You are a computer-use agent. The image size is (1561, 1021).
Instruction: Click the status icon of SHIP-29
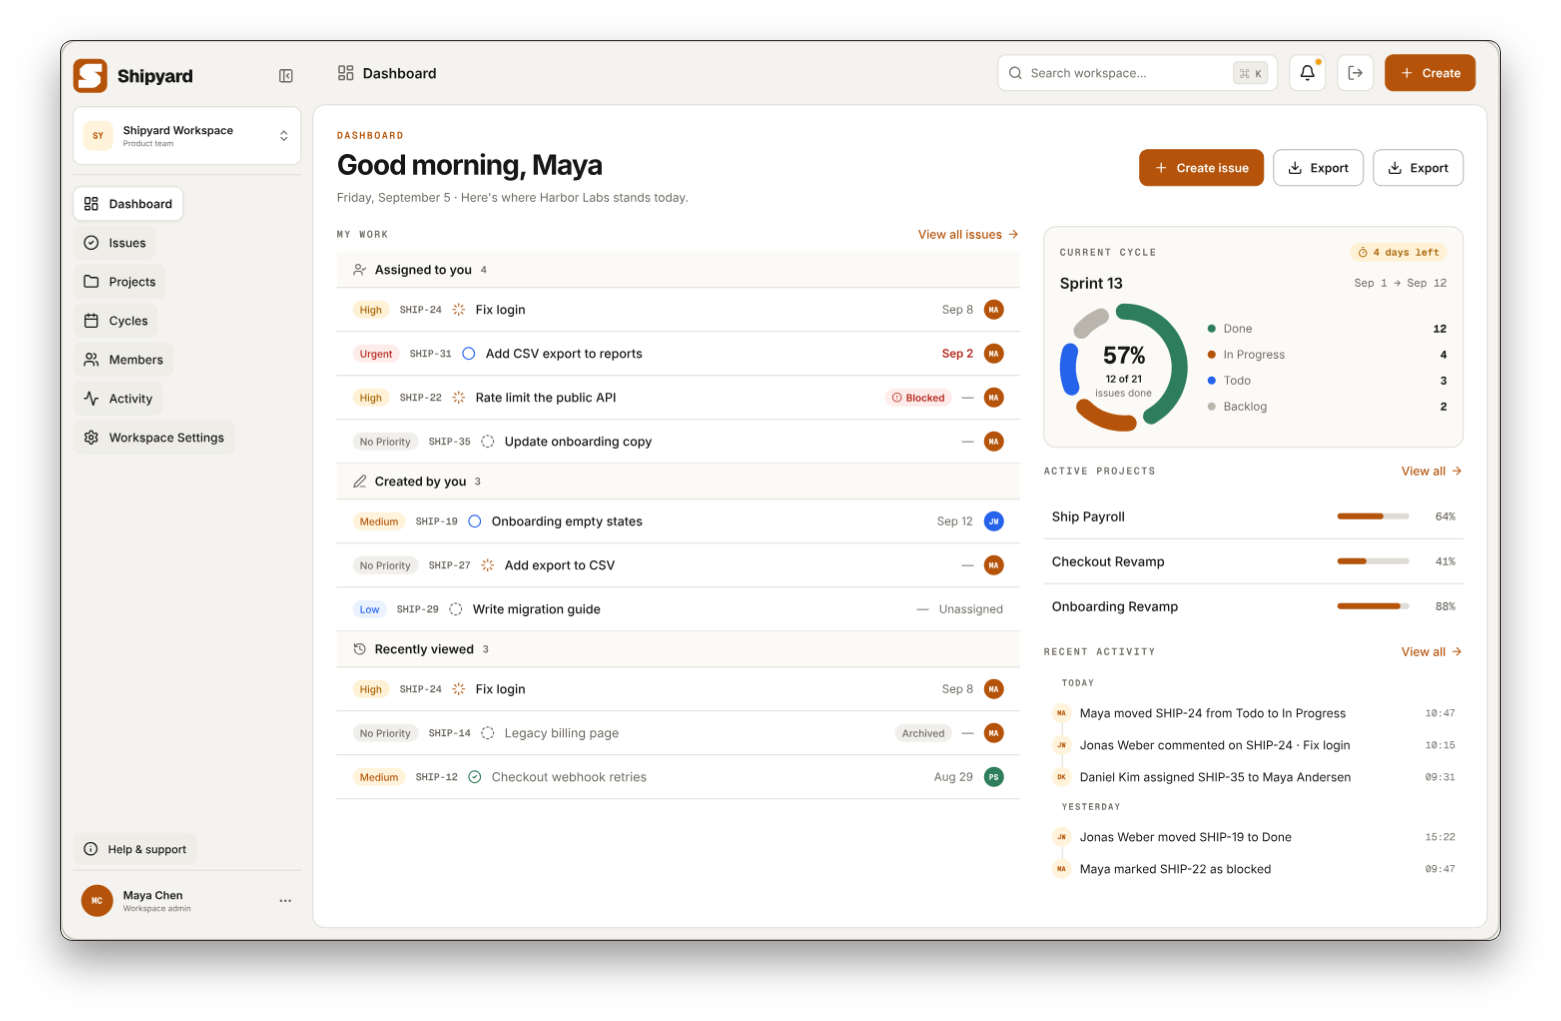tap(455, 610)
